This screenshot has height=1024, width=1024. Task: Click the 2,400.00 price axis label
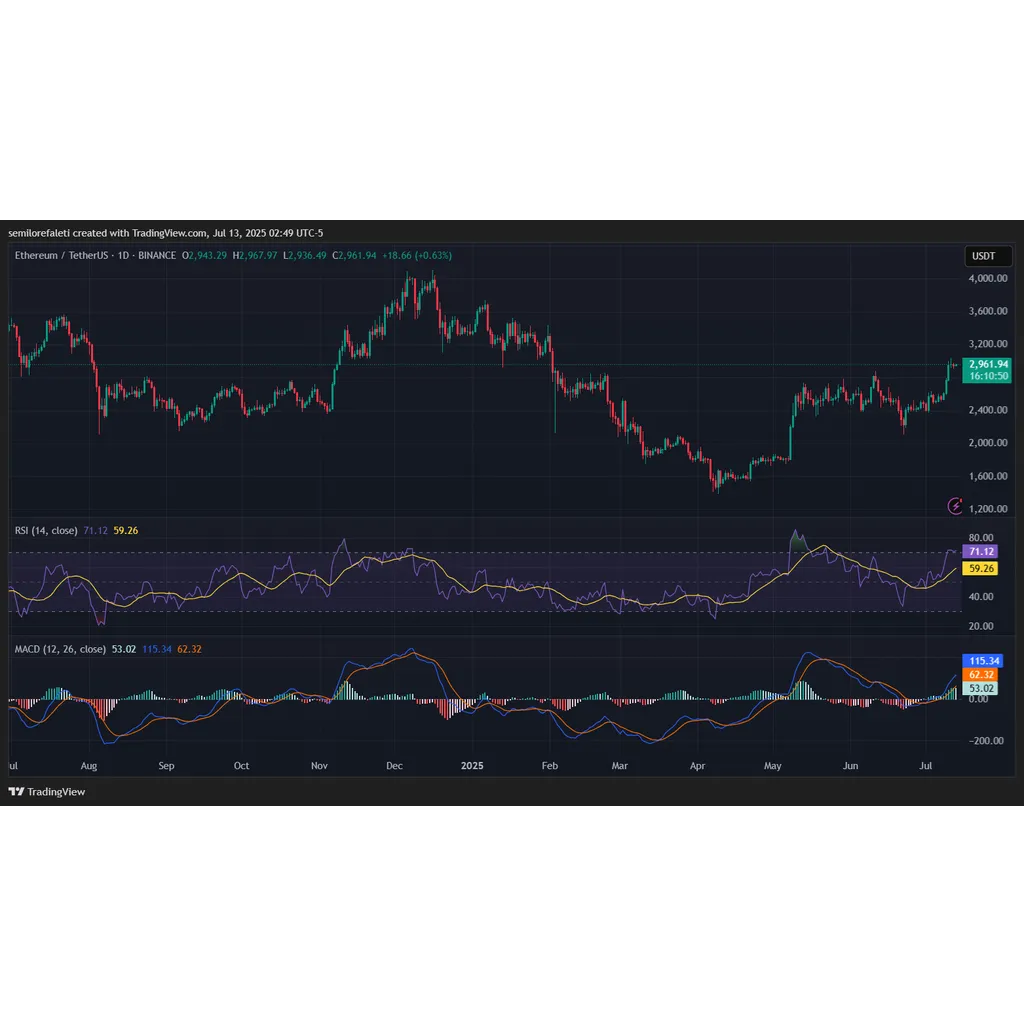987,410
